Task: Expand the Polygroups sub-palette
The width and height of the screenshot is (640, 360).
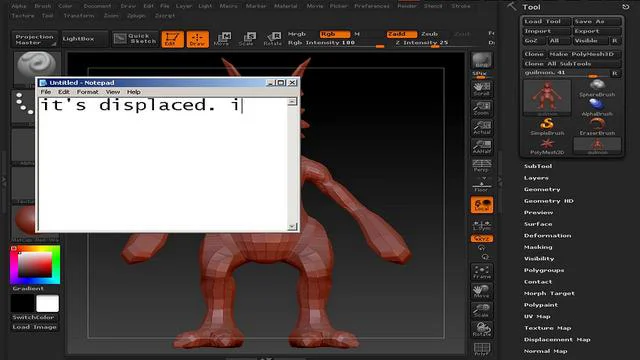Action: (544, 270)
